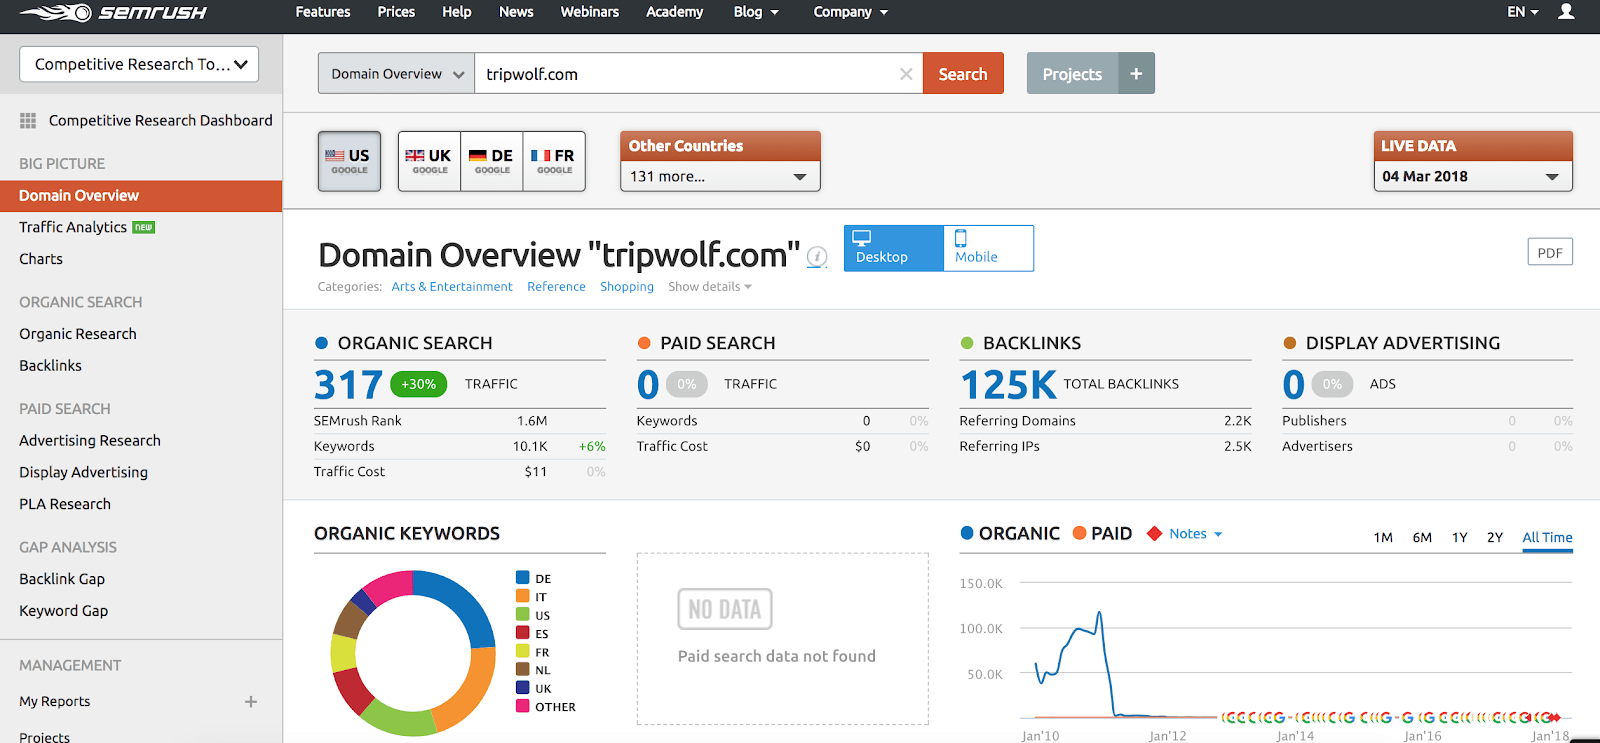Open Backlink Gap in sidebar

(x=62, y=579)
